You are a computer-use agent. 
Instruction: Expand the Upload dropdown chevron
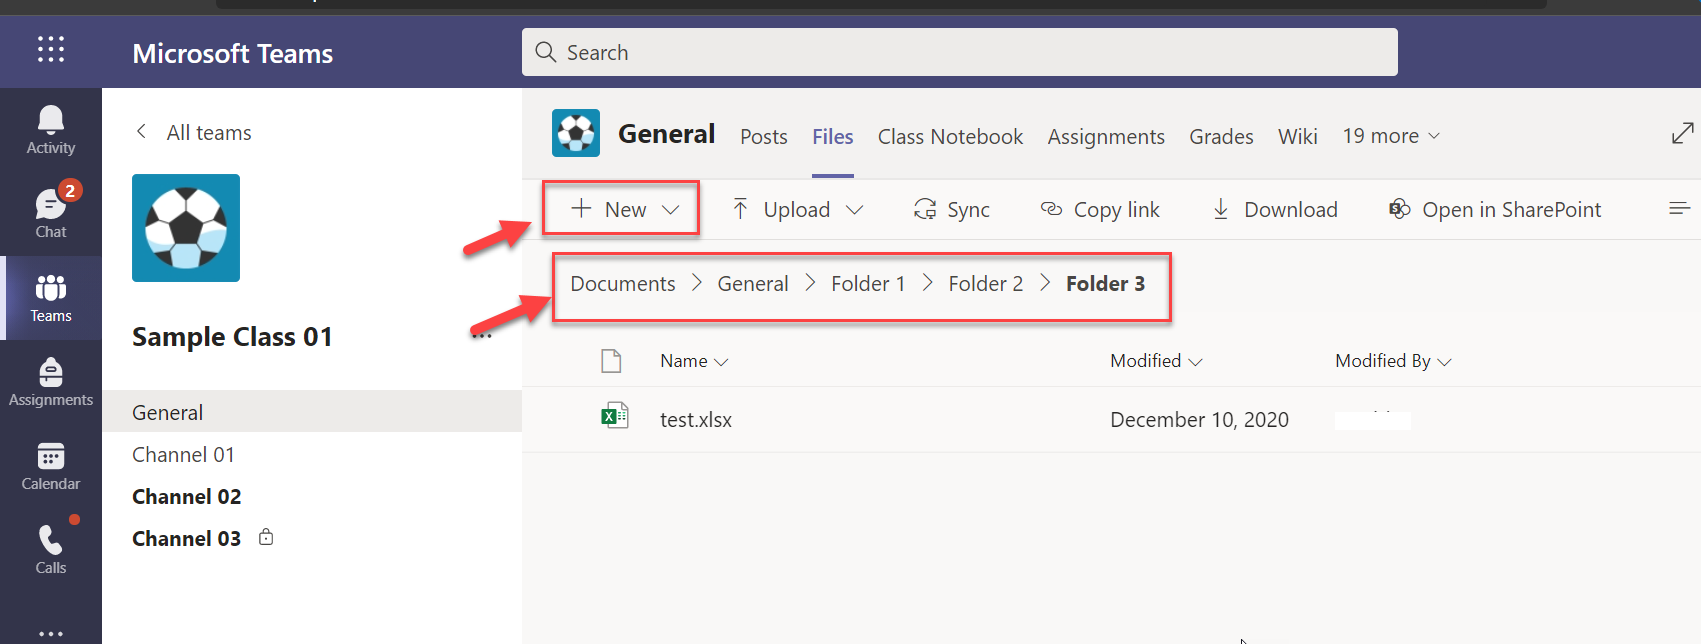(854, 209)
